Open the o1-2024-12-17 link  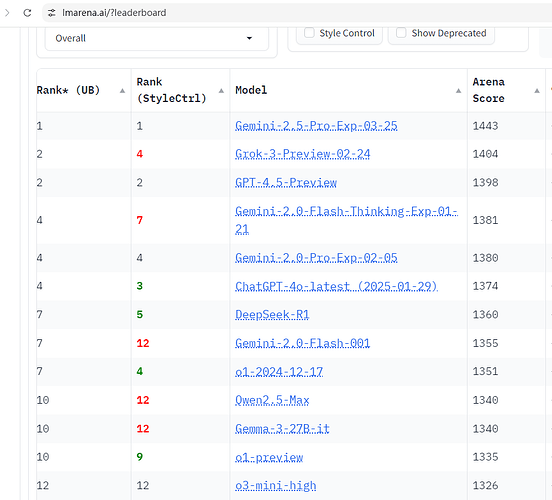(279, 371)
